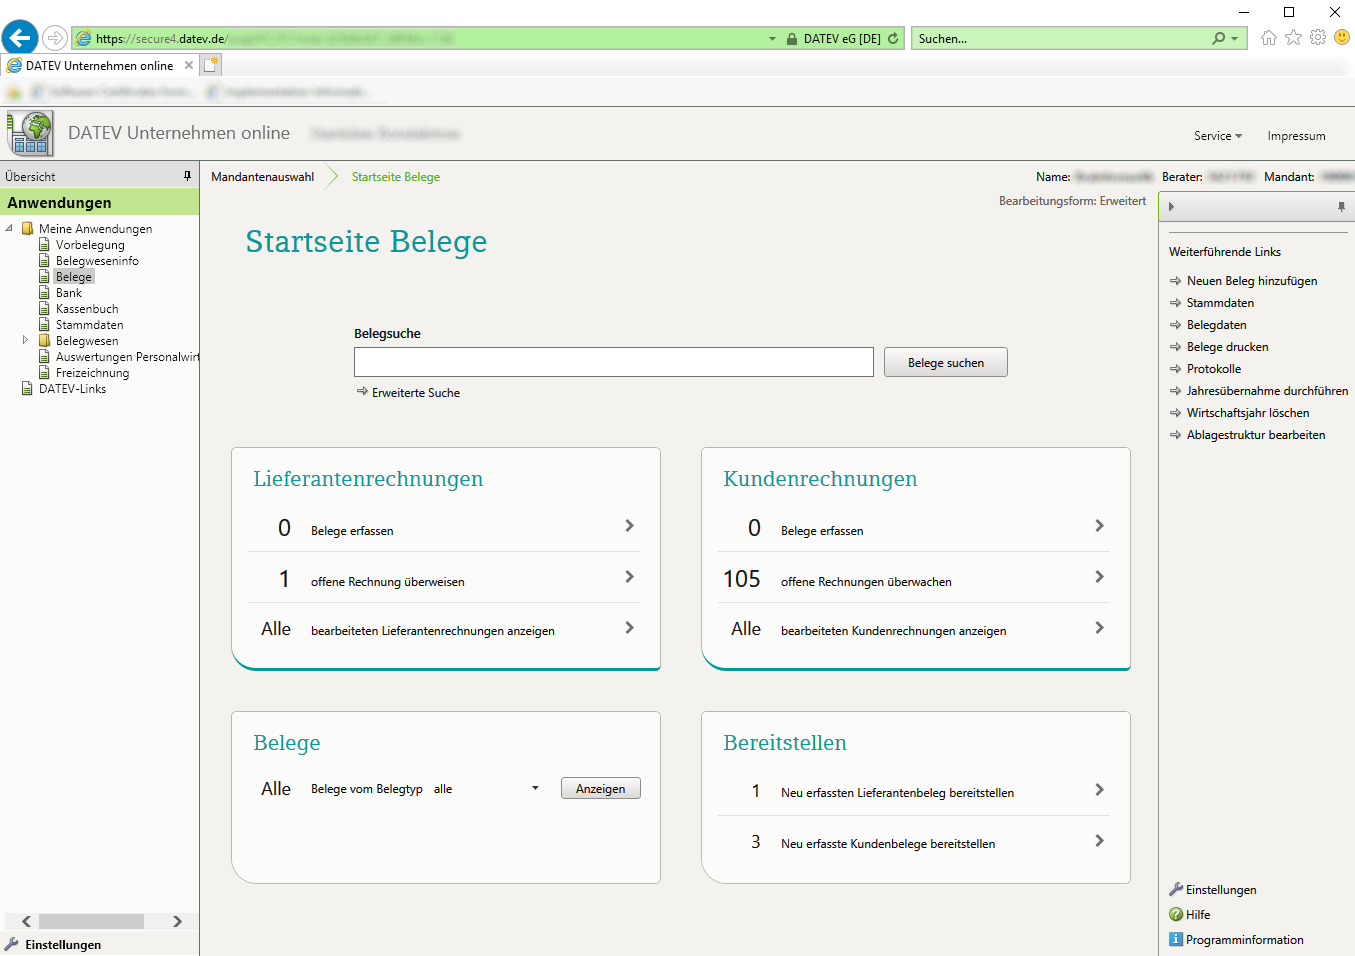This screenshot has height=956, width=1355.
Task: Click the search magnifier icon
Action: click(x=1218, y=38)
